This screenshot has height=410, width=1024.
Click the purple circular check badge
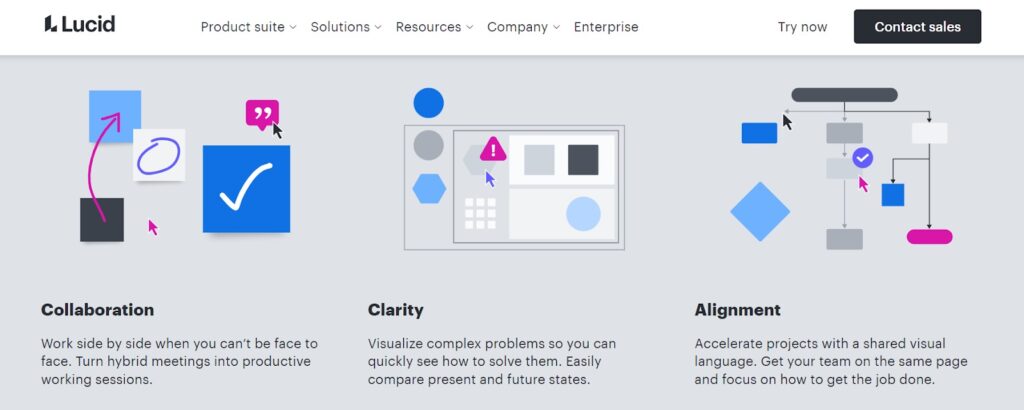pos(863,157)
